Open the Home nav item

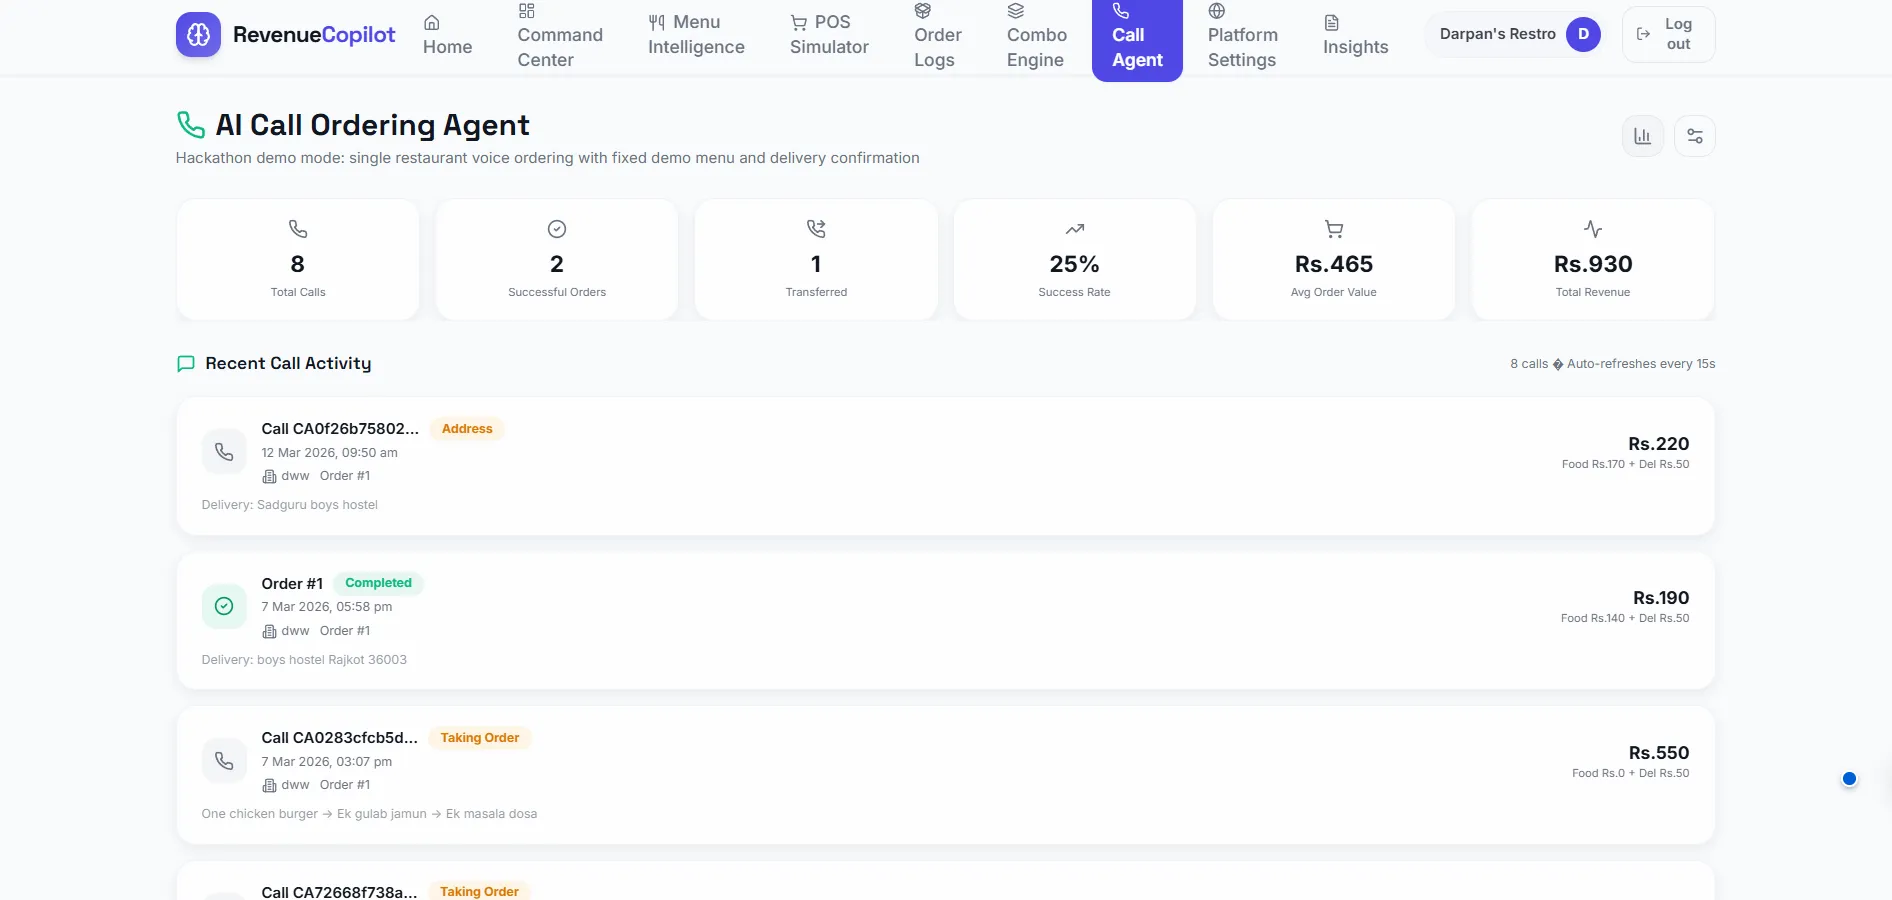click(447, 35)
